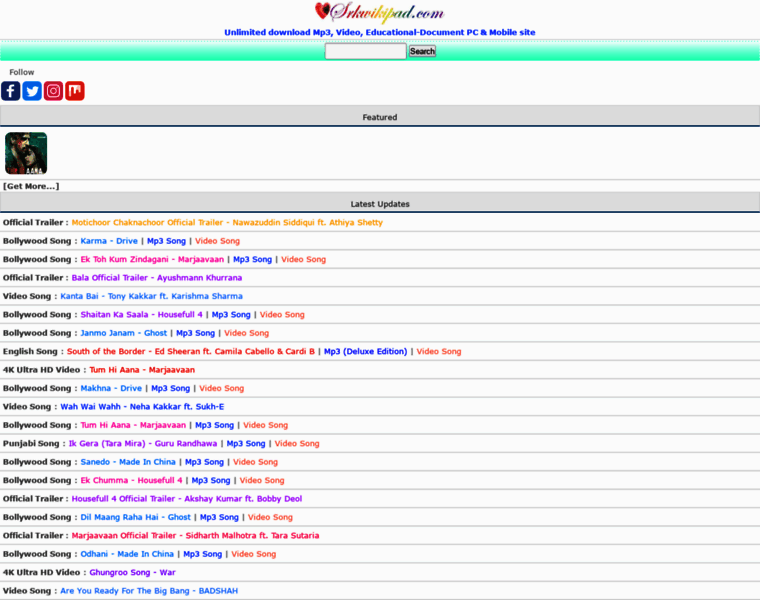The image size is (760, 600).
Task: Click the Srkwikipad.com logo
Action: click(x=380, y=12)
